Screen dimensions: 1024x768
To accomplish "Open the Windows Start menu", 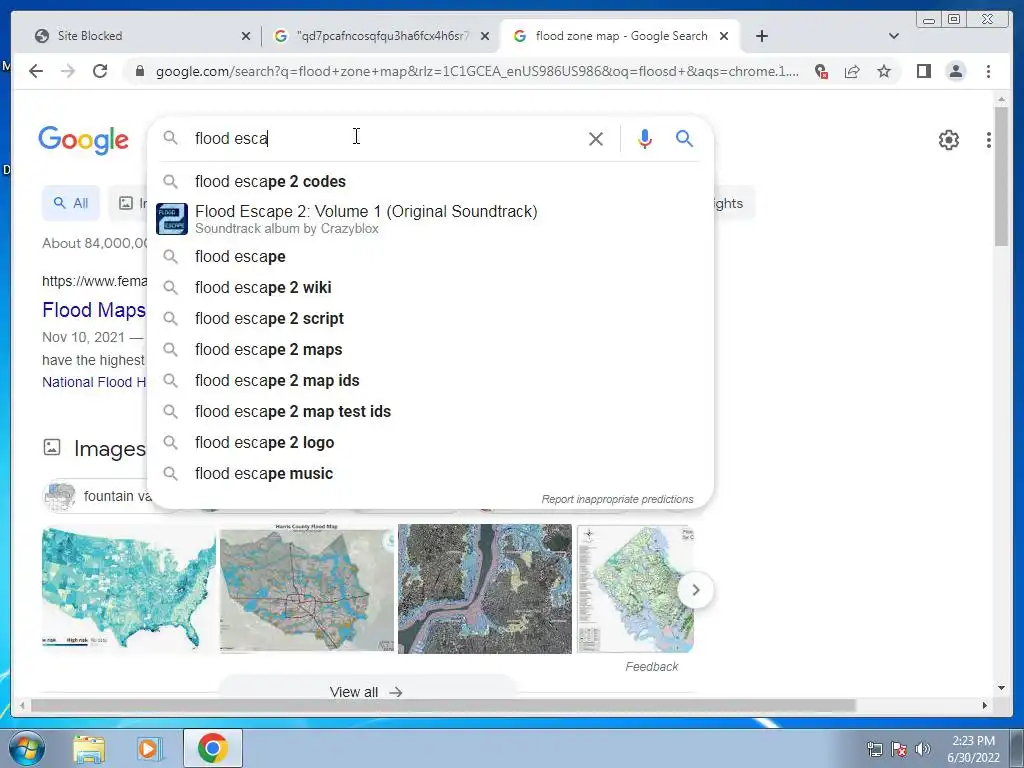I will coord(25,748).
